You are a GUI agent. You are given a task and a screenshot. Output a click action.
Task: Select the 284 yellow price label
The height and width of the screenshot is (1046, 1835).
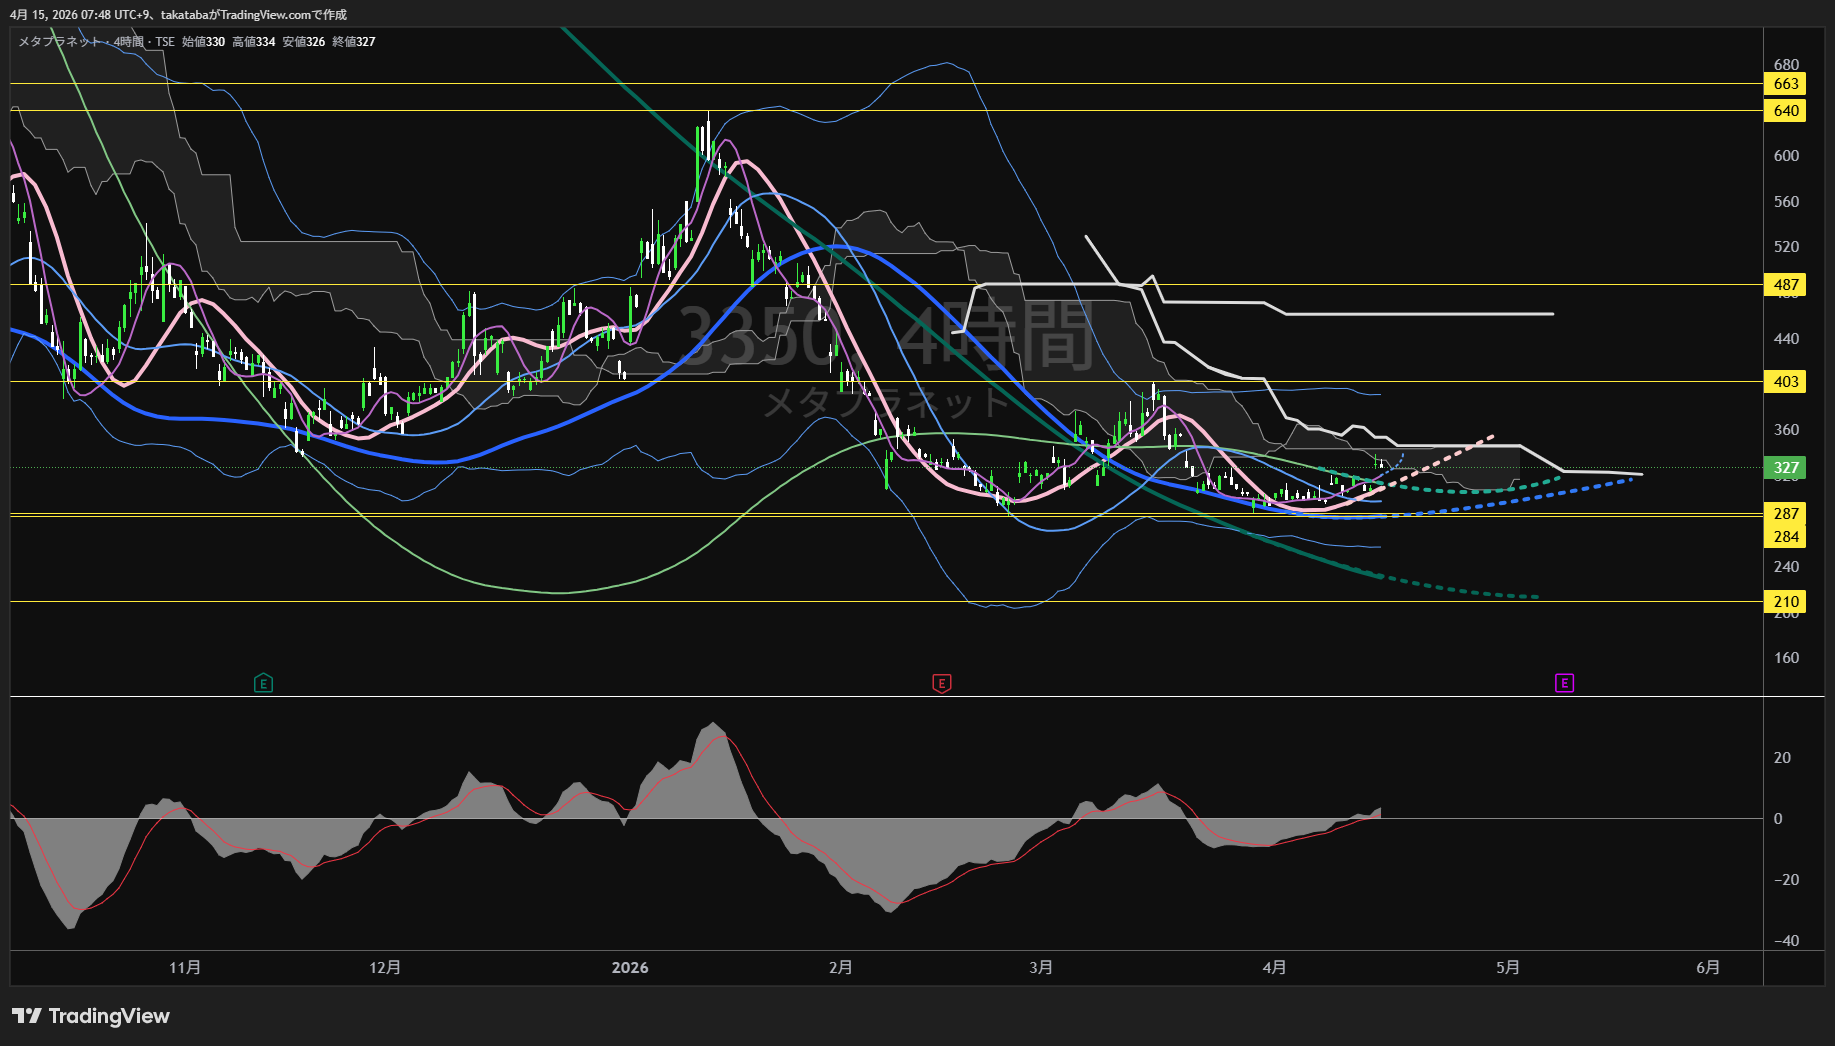pos(1785,537)
